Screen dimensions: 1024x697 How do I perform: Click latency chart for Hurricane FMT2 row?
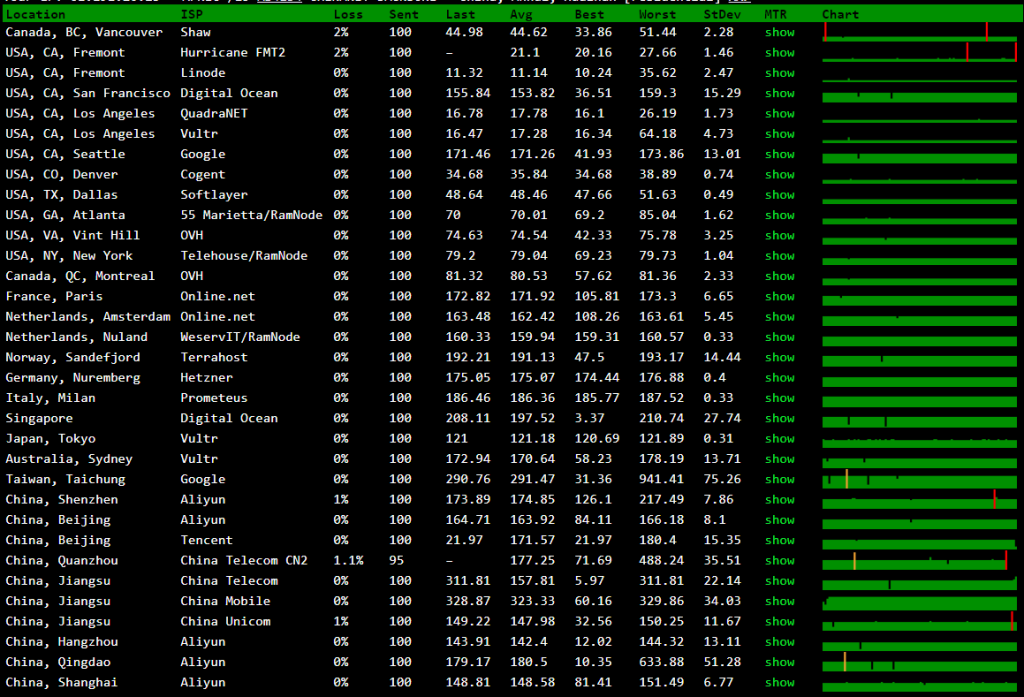pyautogui.click(x=920, y=52)
